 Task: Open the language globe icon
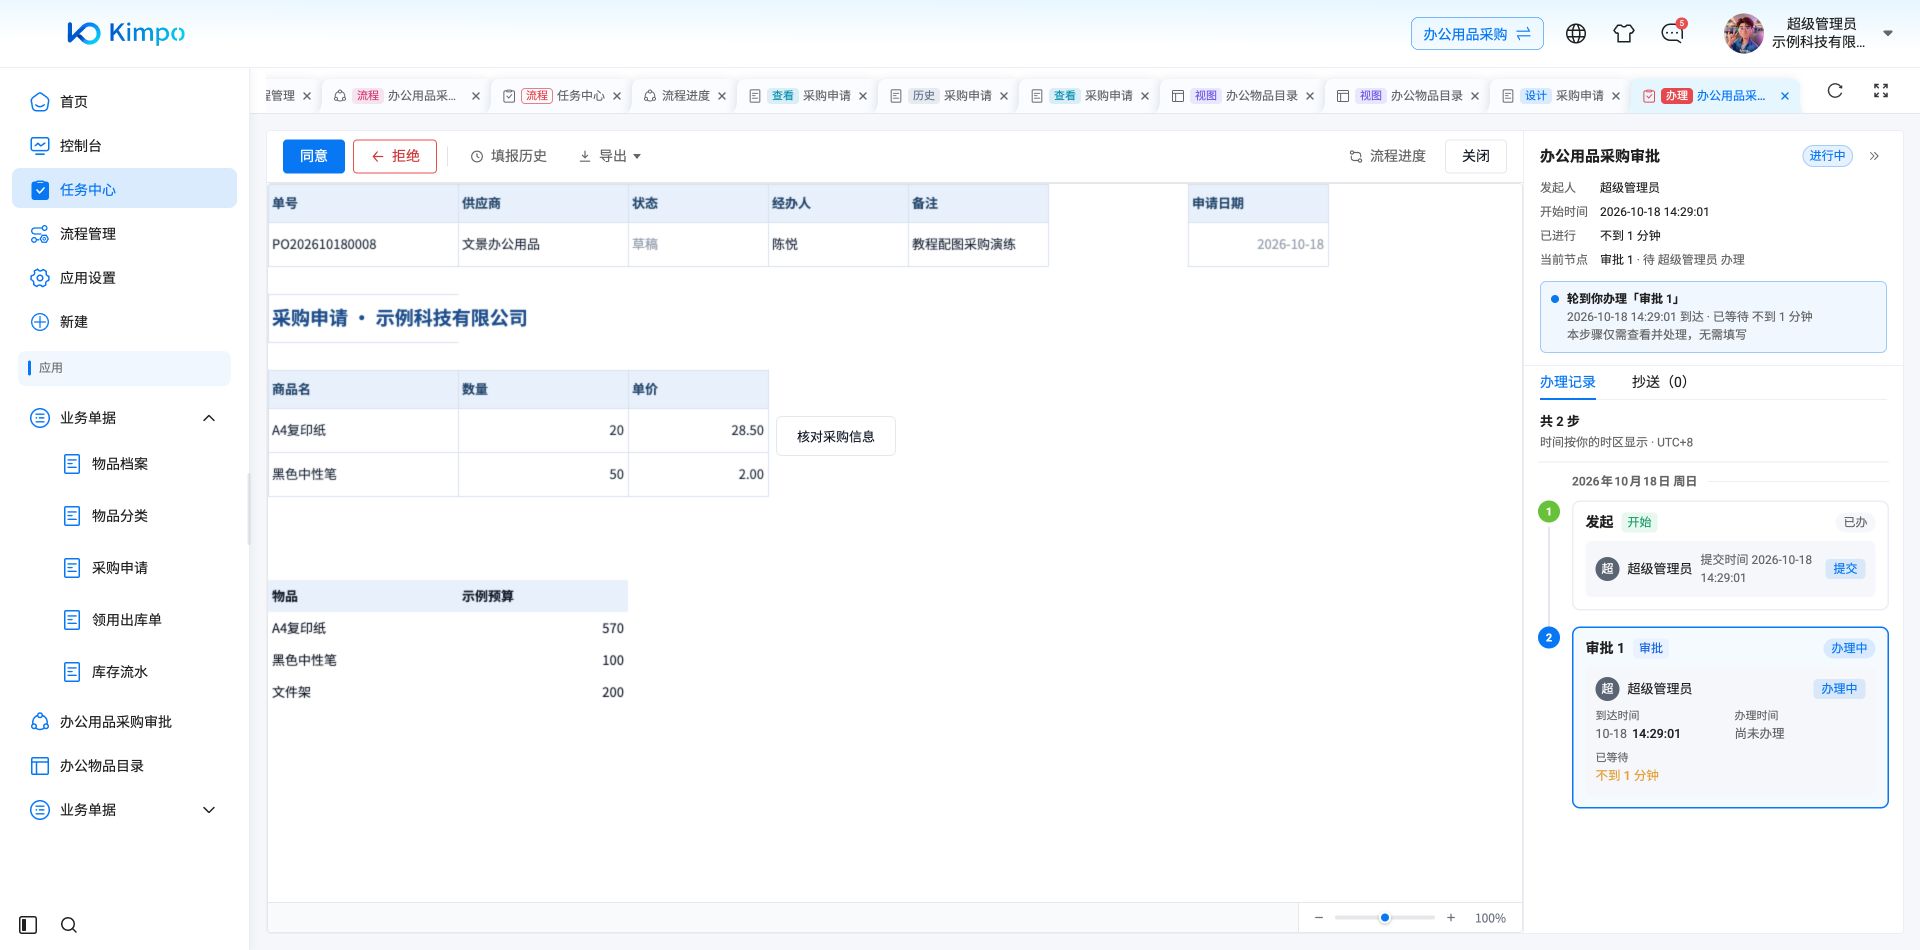click(1576, 33)
